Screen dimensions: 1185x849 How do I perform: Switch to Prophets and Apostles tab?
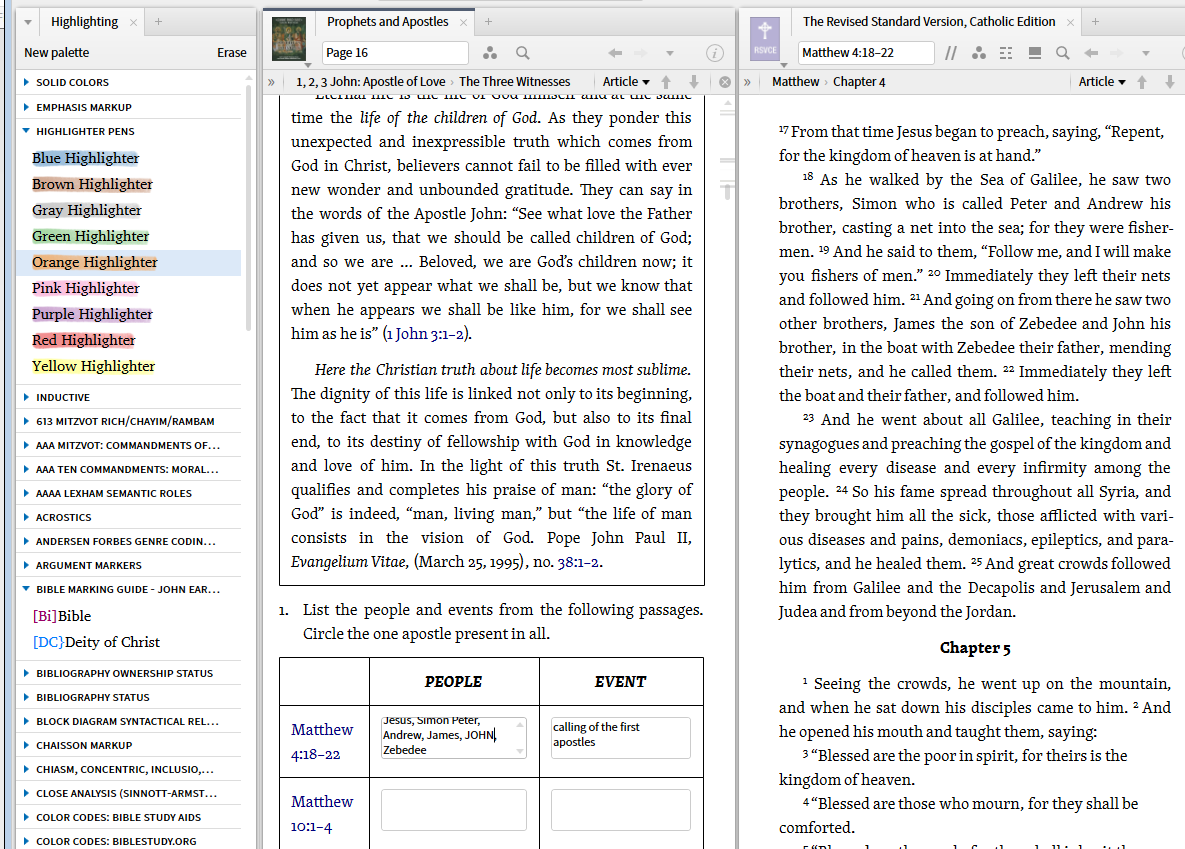(x=387, y=22)
